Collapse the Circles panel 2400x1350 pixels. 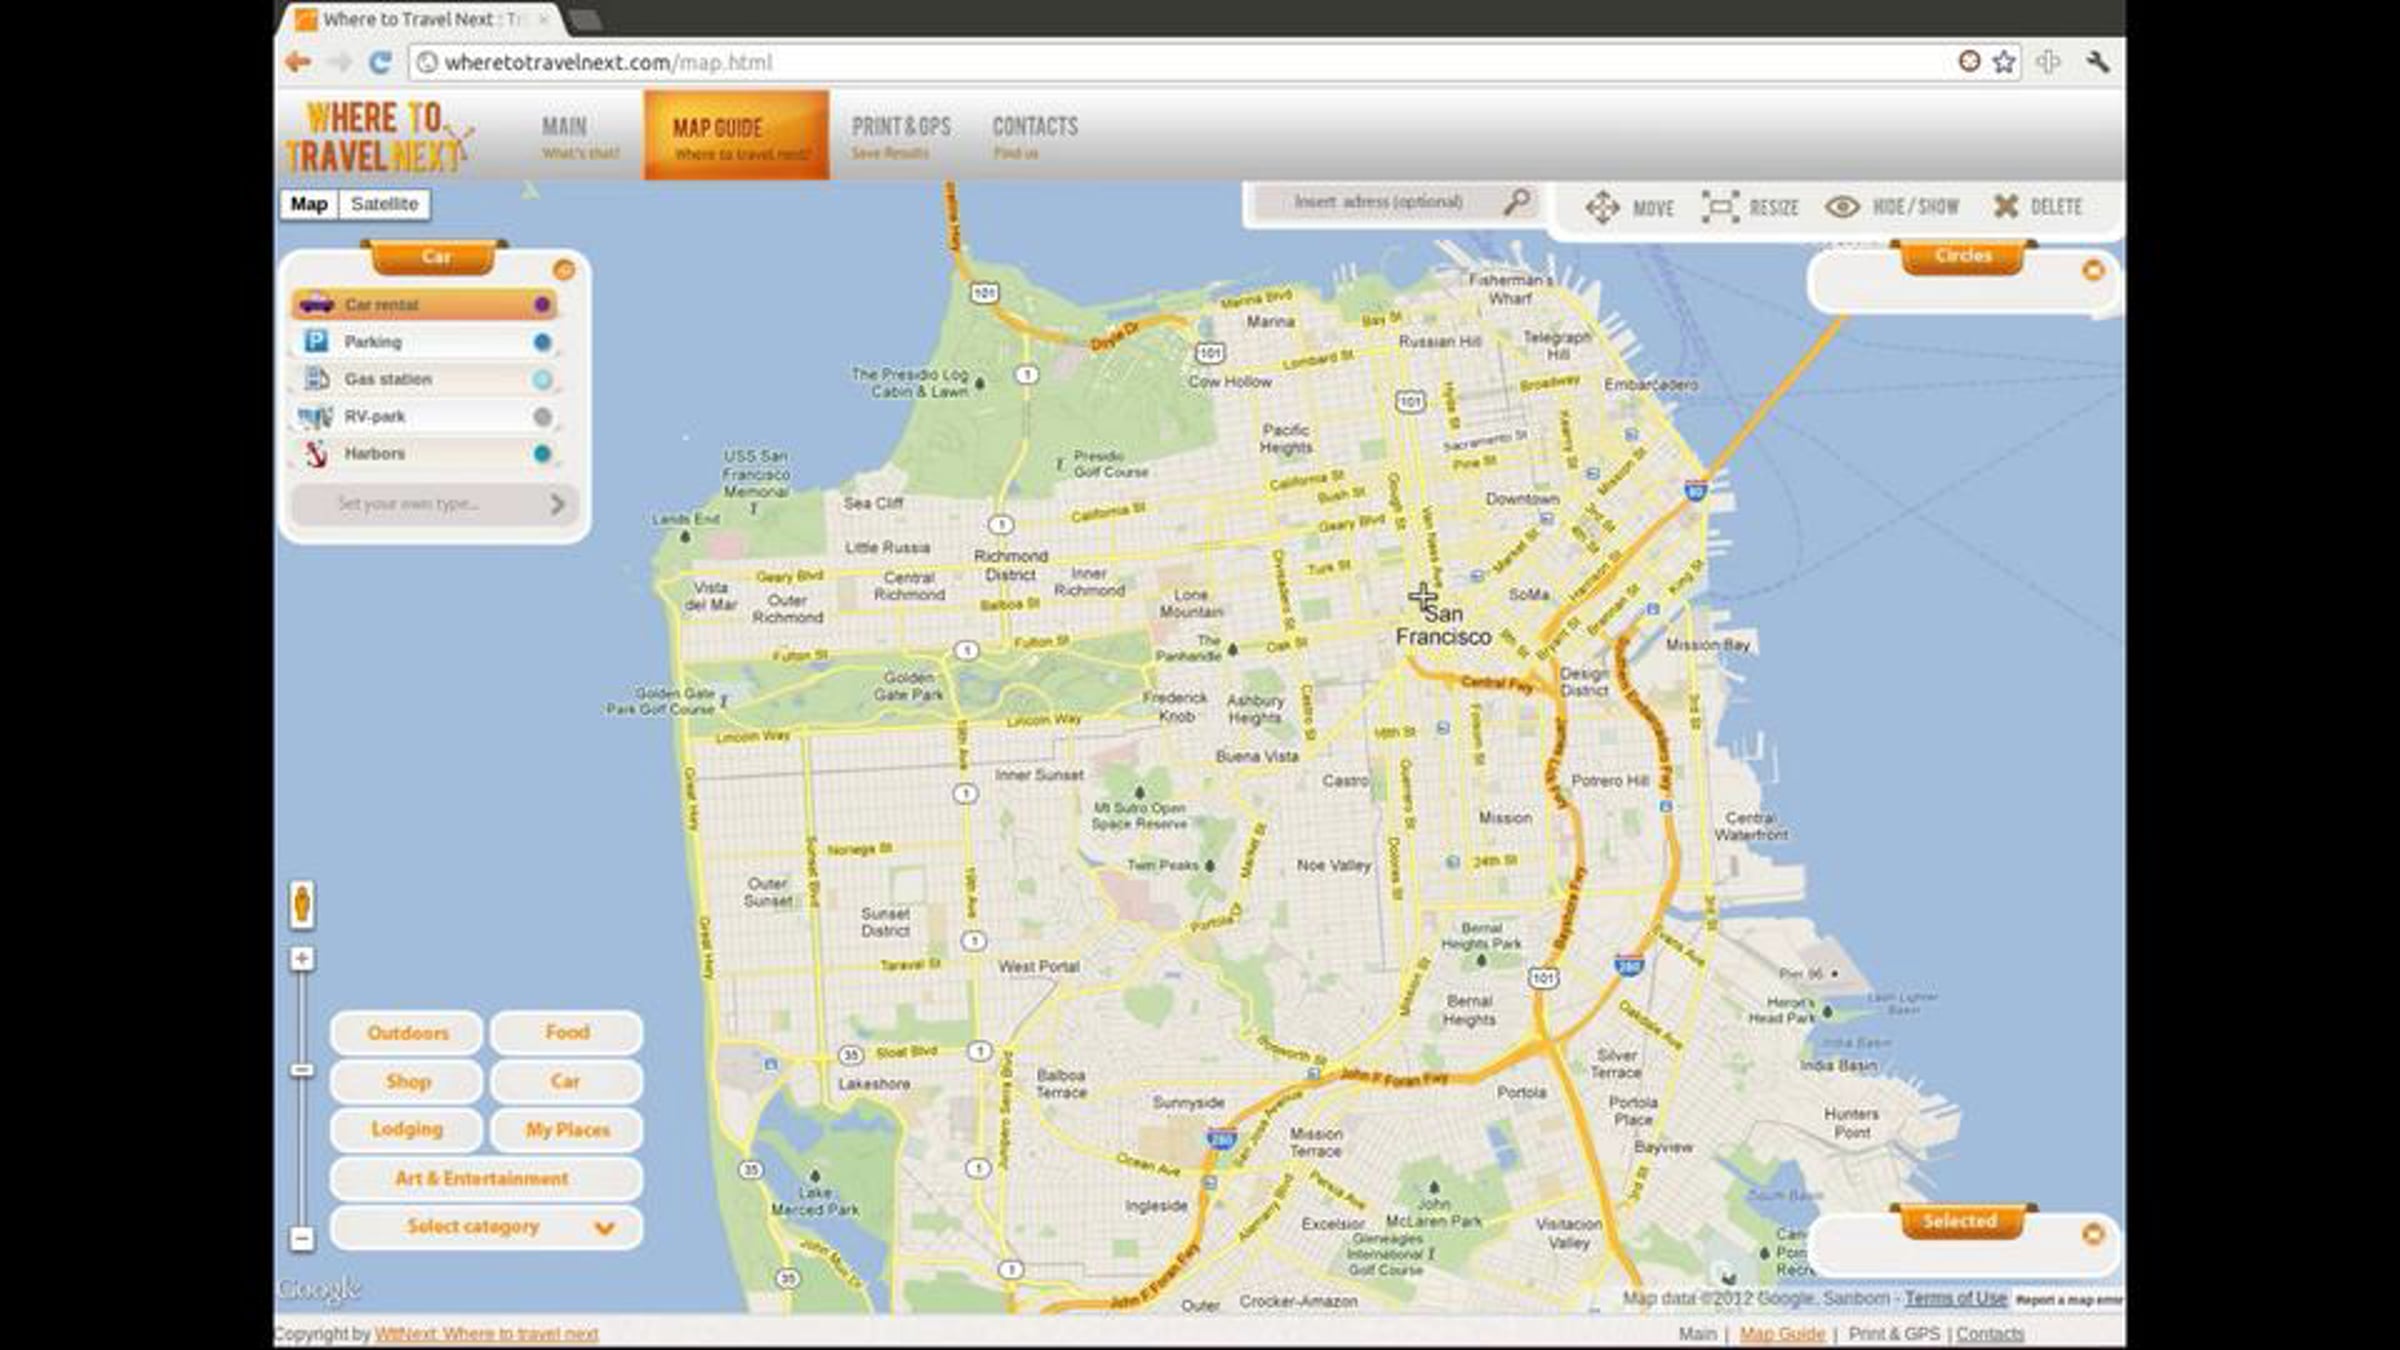pos(2093,270)
